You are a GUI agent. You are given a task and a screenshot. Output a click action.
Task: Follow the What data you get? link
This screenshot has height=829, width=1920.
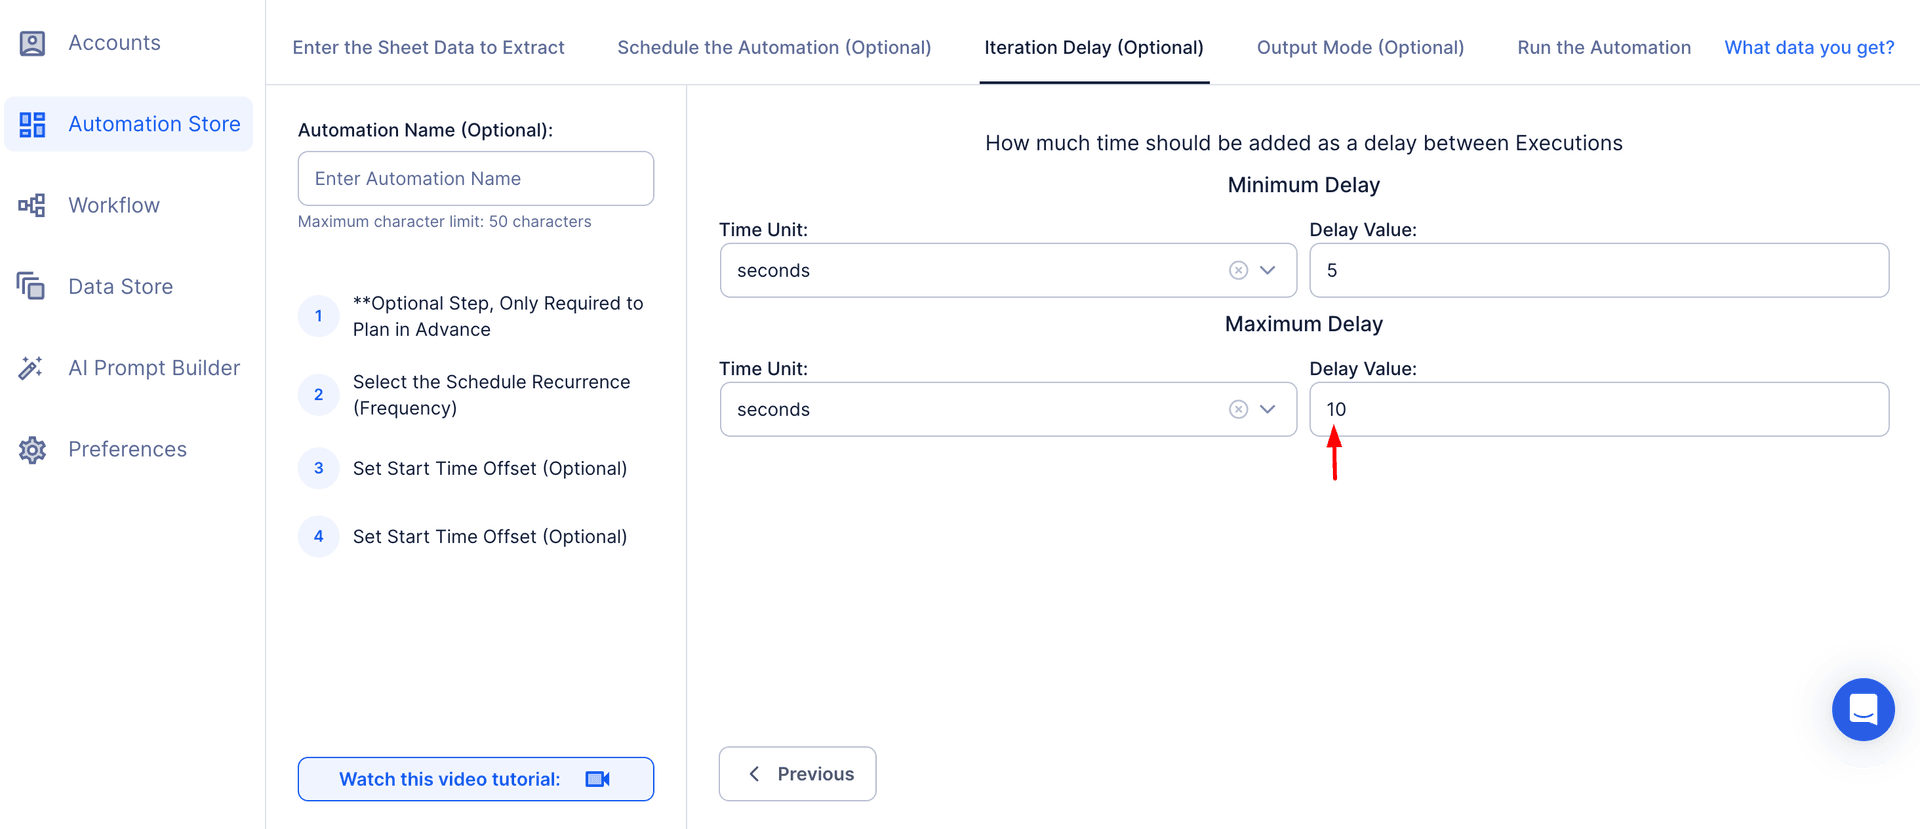[x=1809, y=47]
